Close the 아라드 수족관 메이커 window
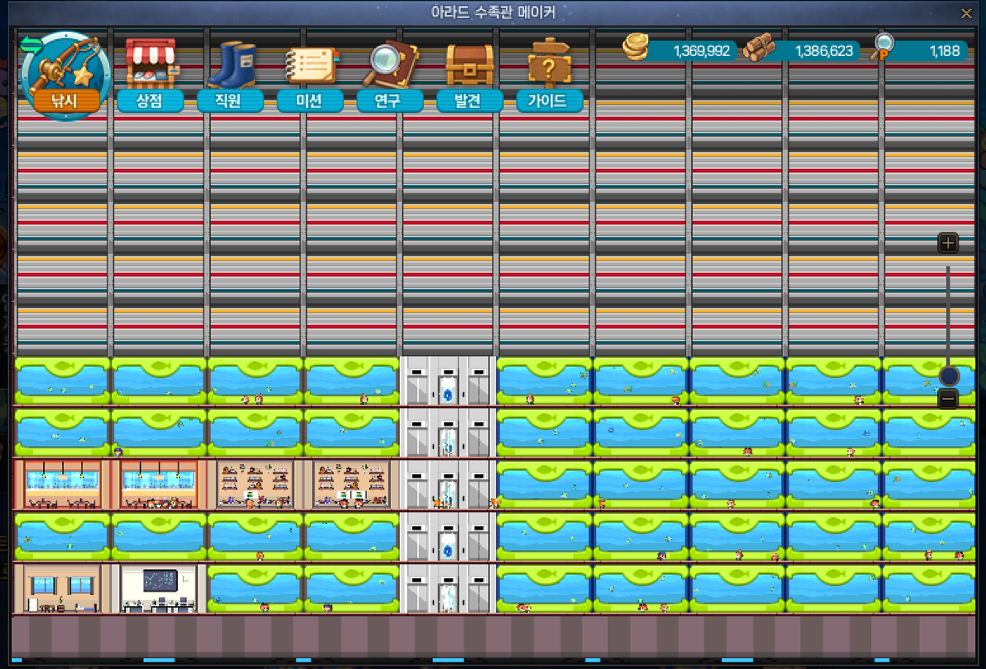Screen dimensions: 986x669 967,13
